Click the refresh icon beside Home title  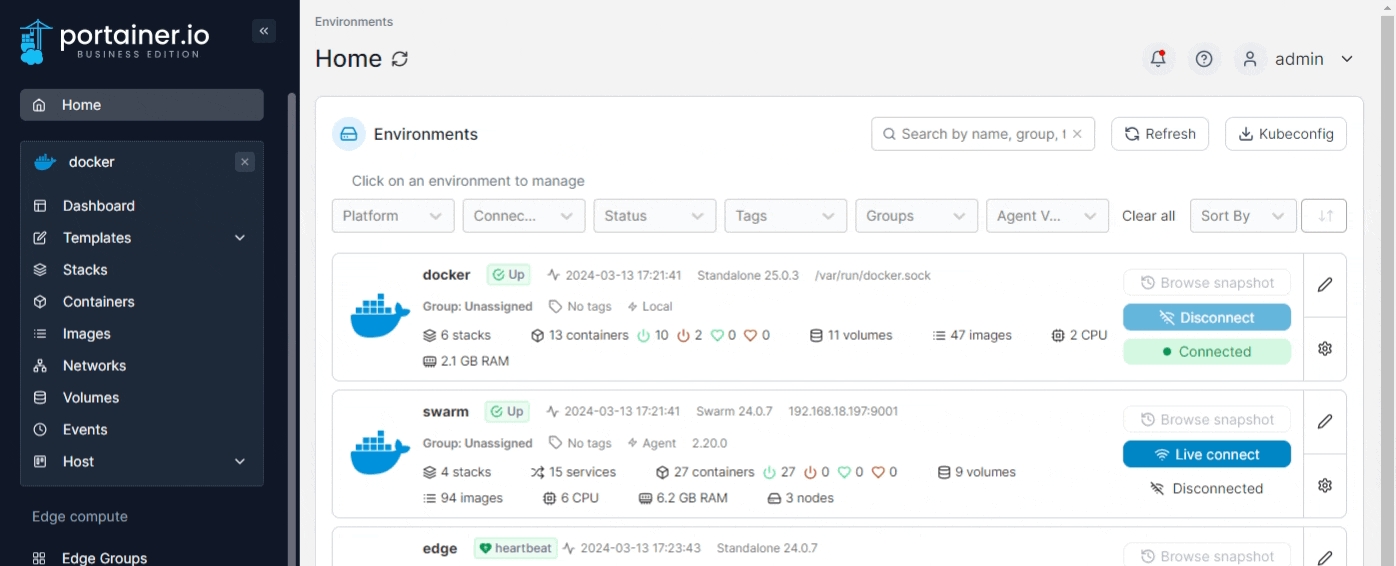[400, 59]
